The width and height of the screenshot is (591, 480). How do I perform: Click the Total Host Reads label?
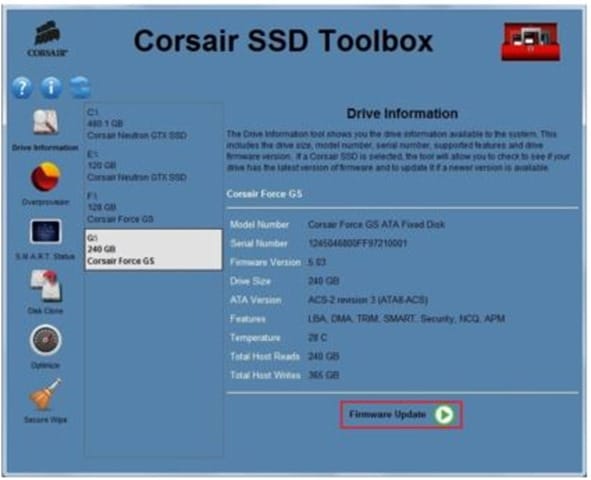pyautogui.click(x=265, y=356)
